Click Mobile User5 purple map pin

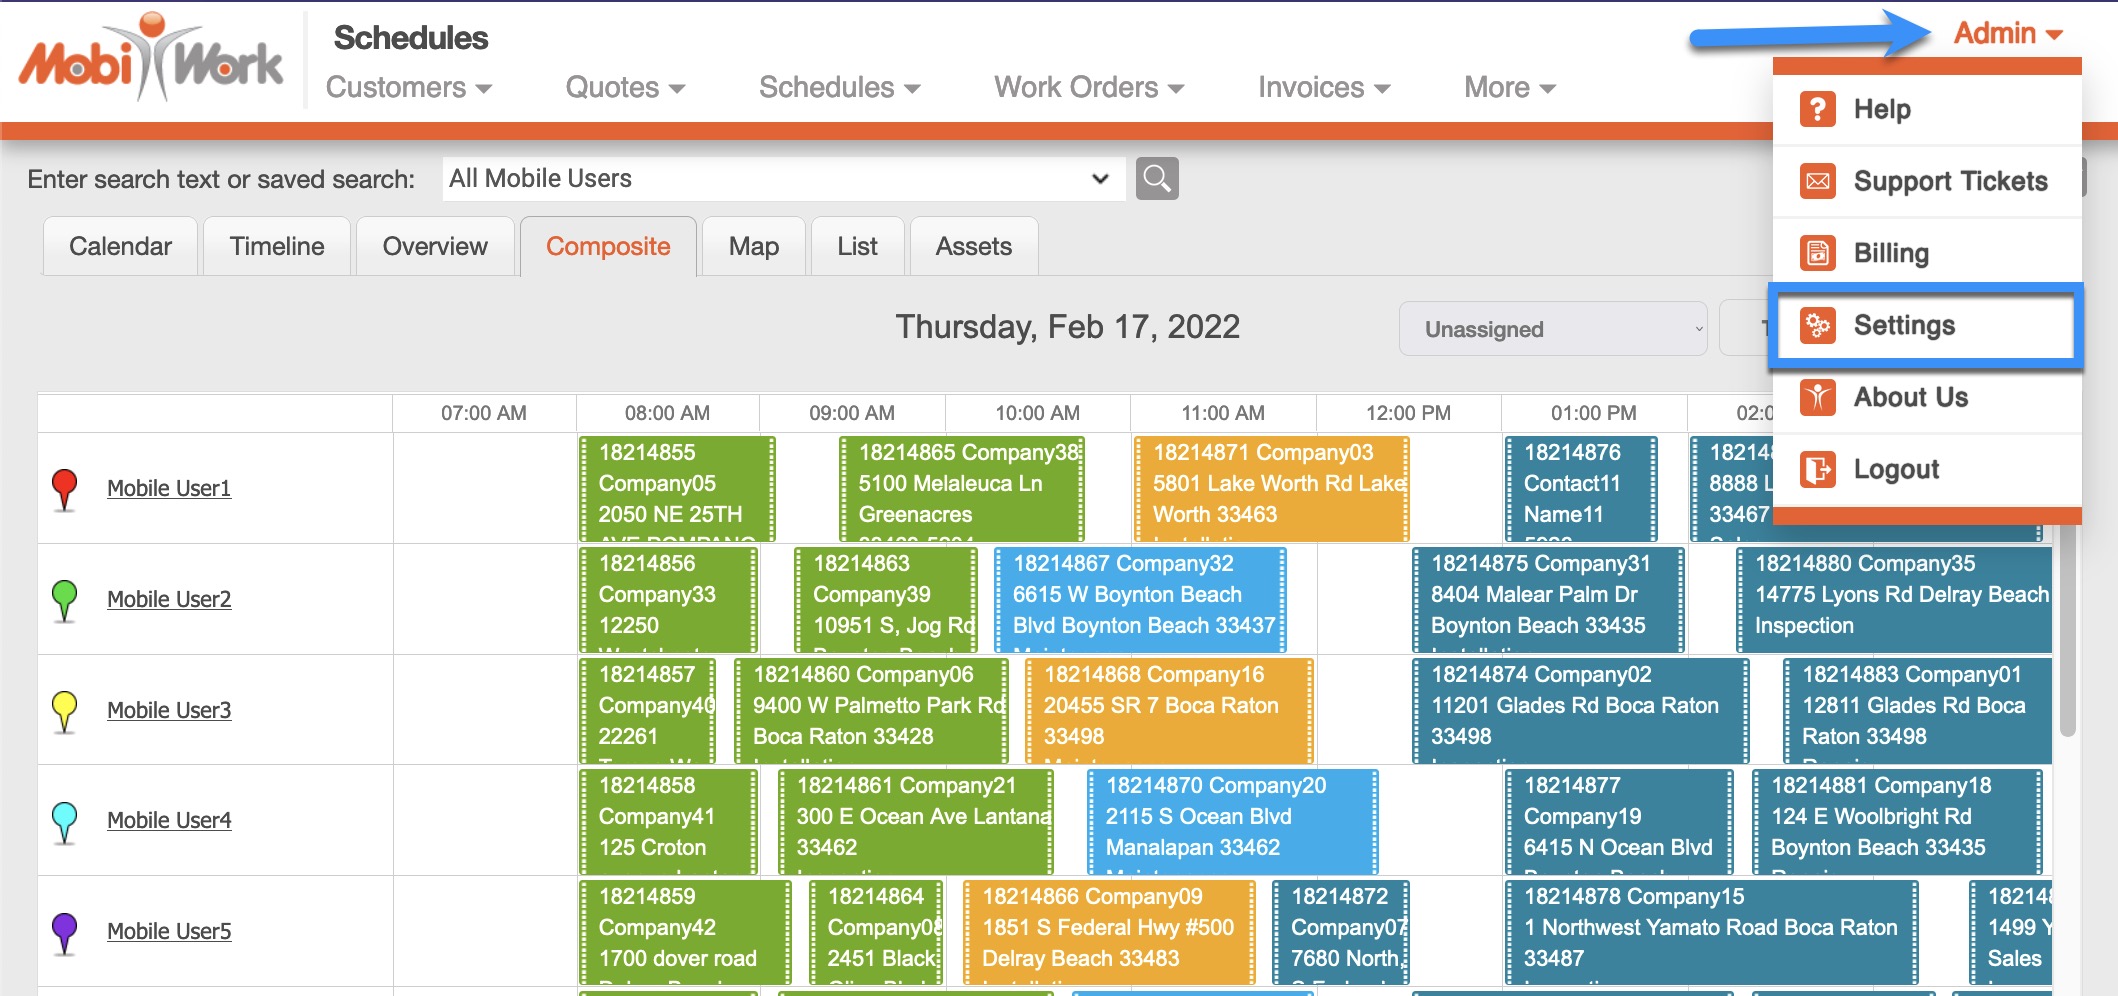tap(65, 932)
